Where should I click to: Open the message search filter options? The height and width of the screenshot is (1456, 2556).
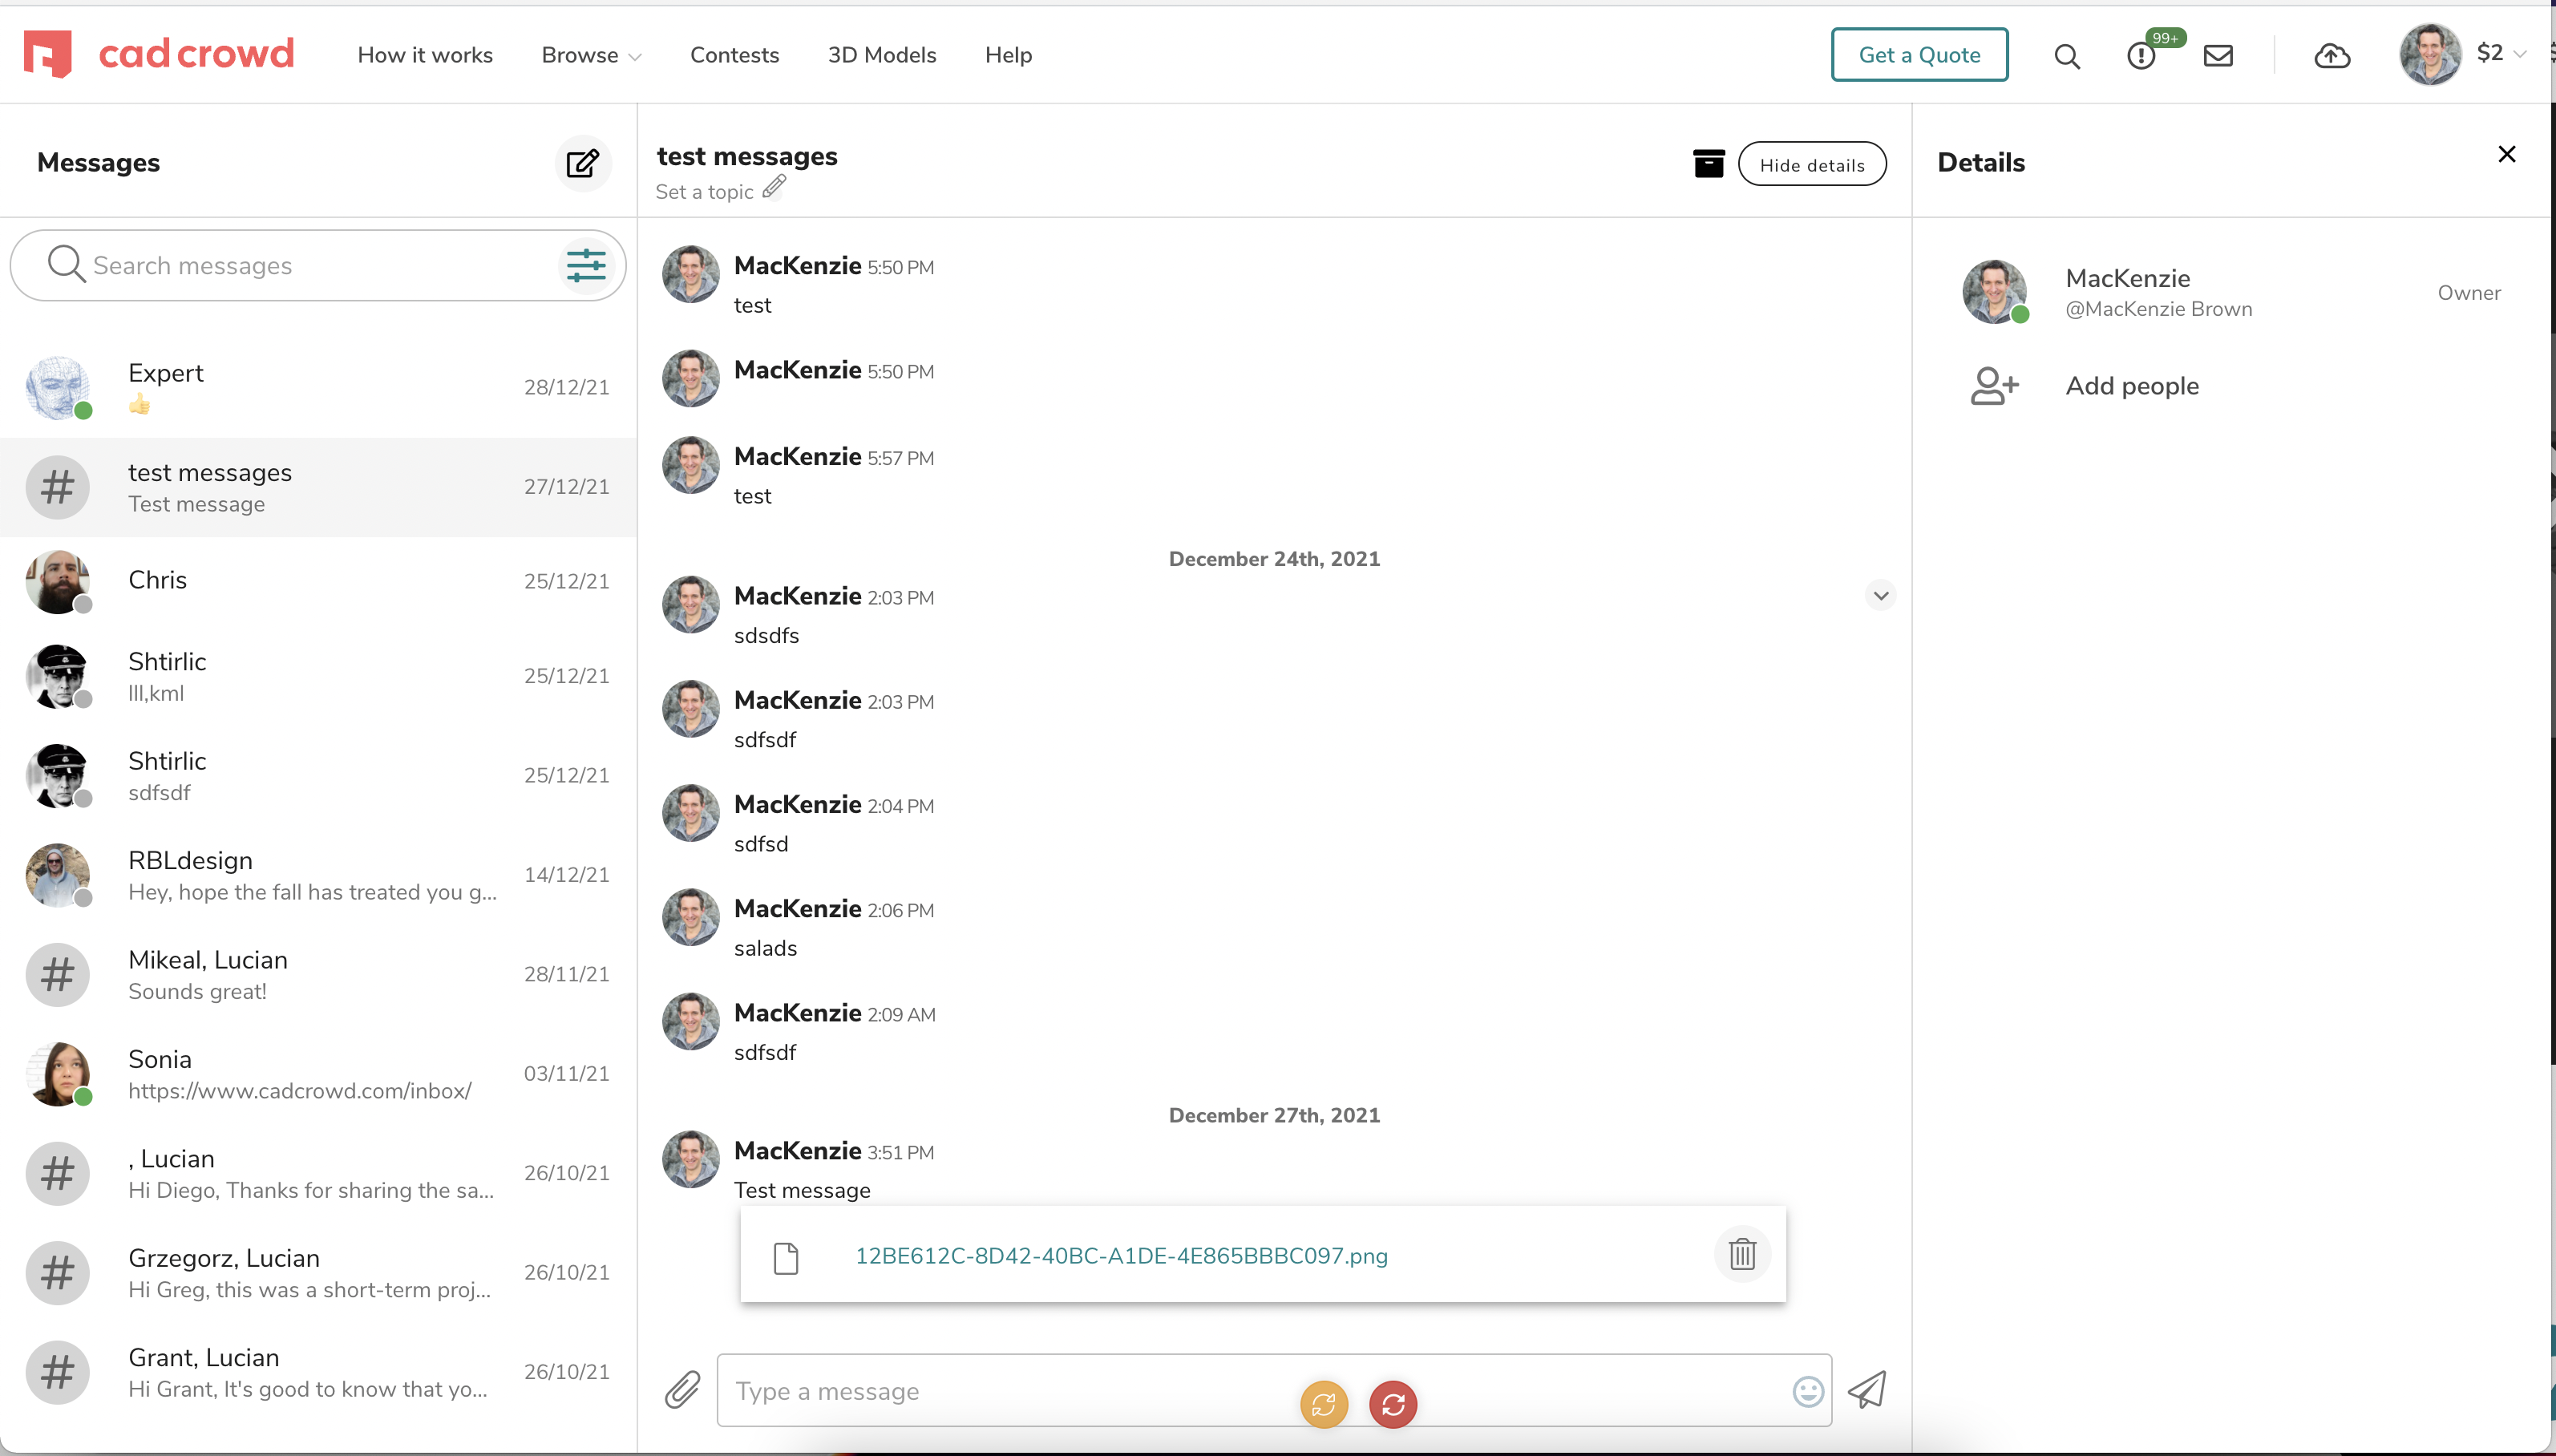click(x=586, y=265)
